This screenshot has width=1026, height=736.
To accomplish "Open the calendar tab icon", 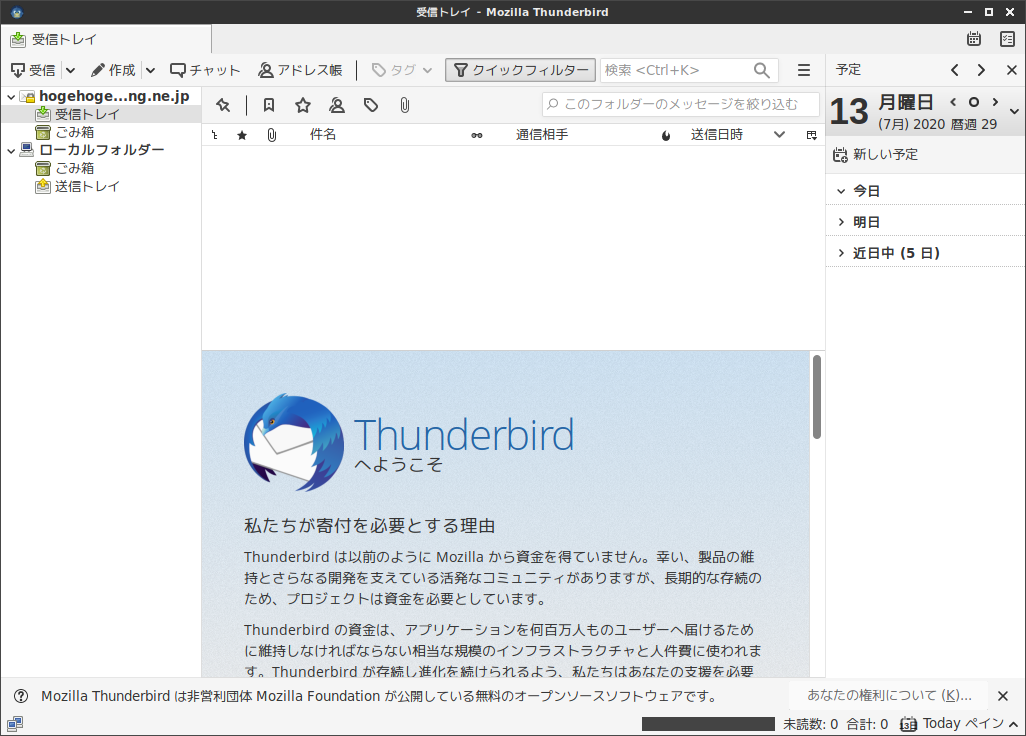I will pyautogui.click(x=974, y=39).
